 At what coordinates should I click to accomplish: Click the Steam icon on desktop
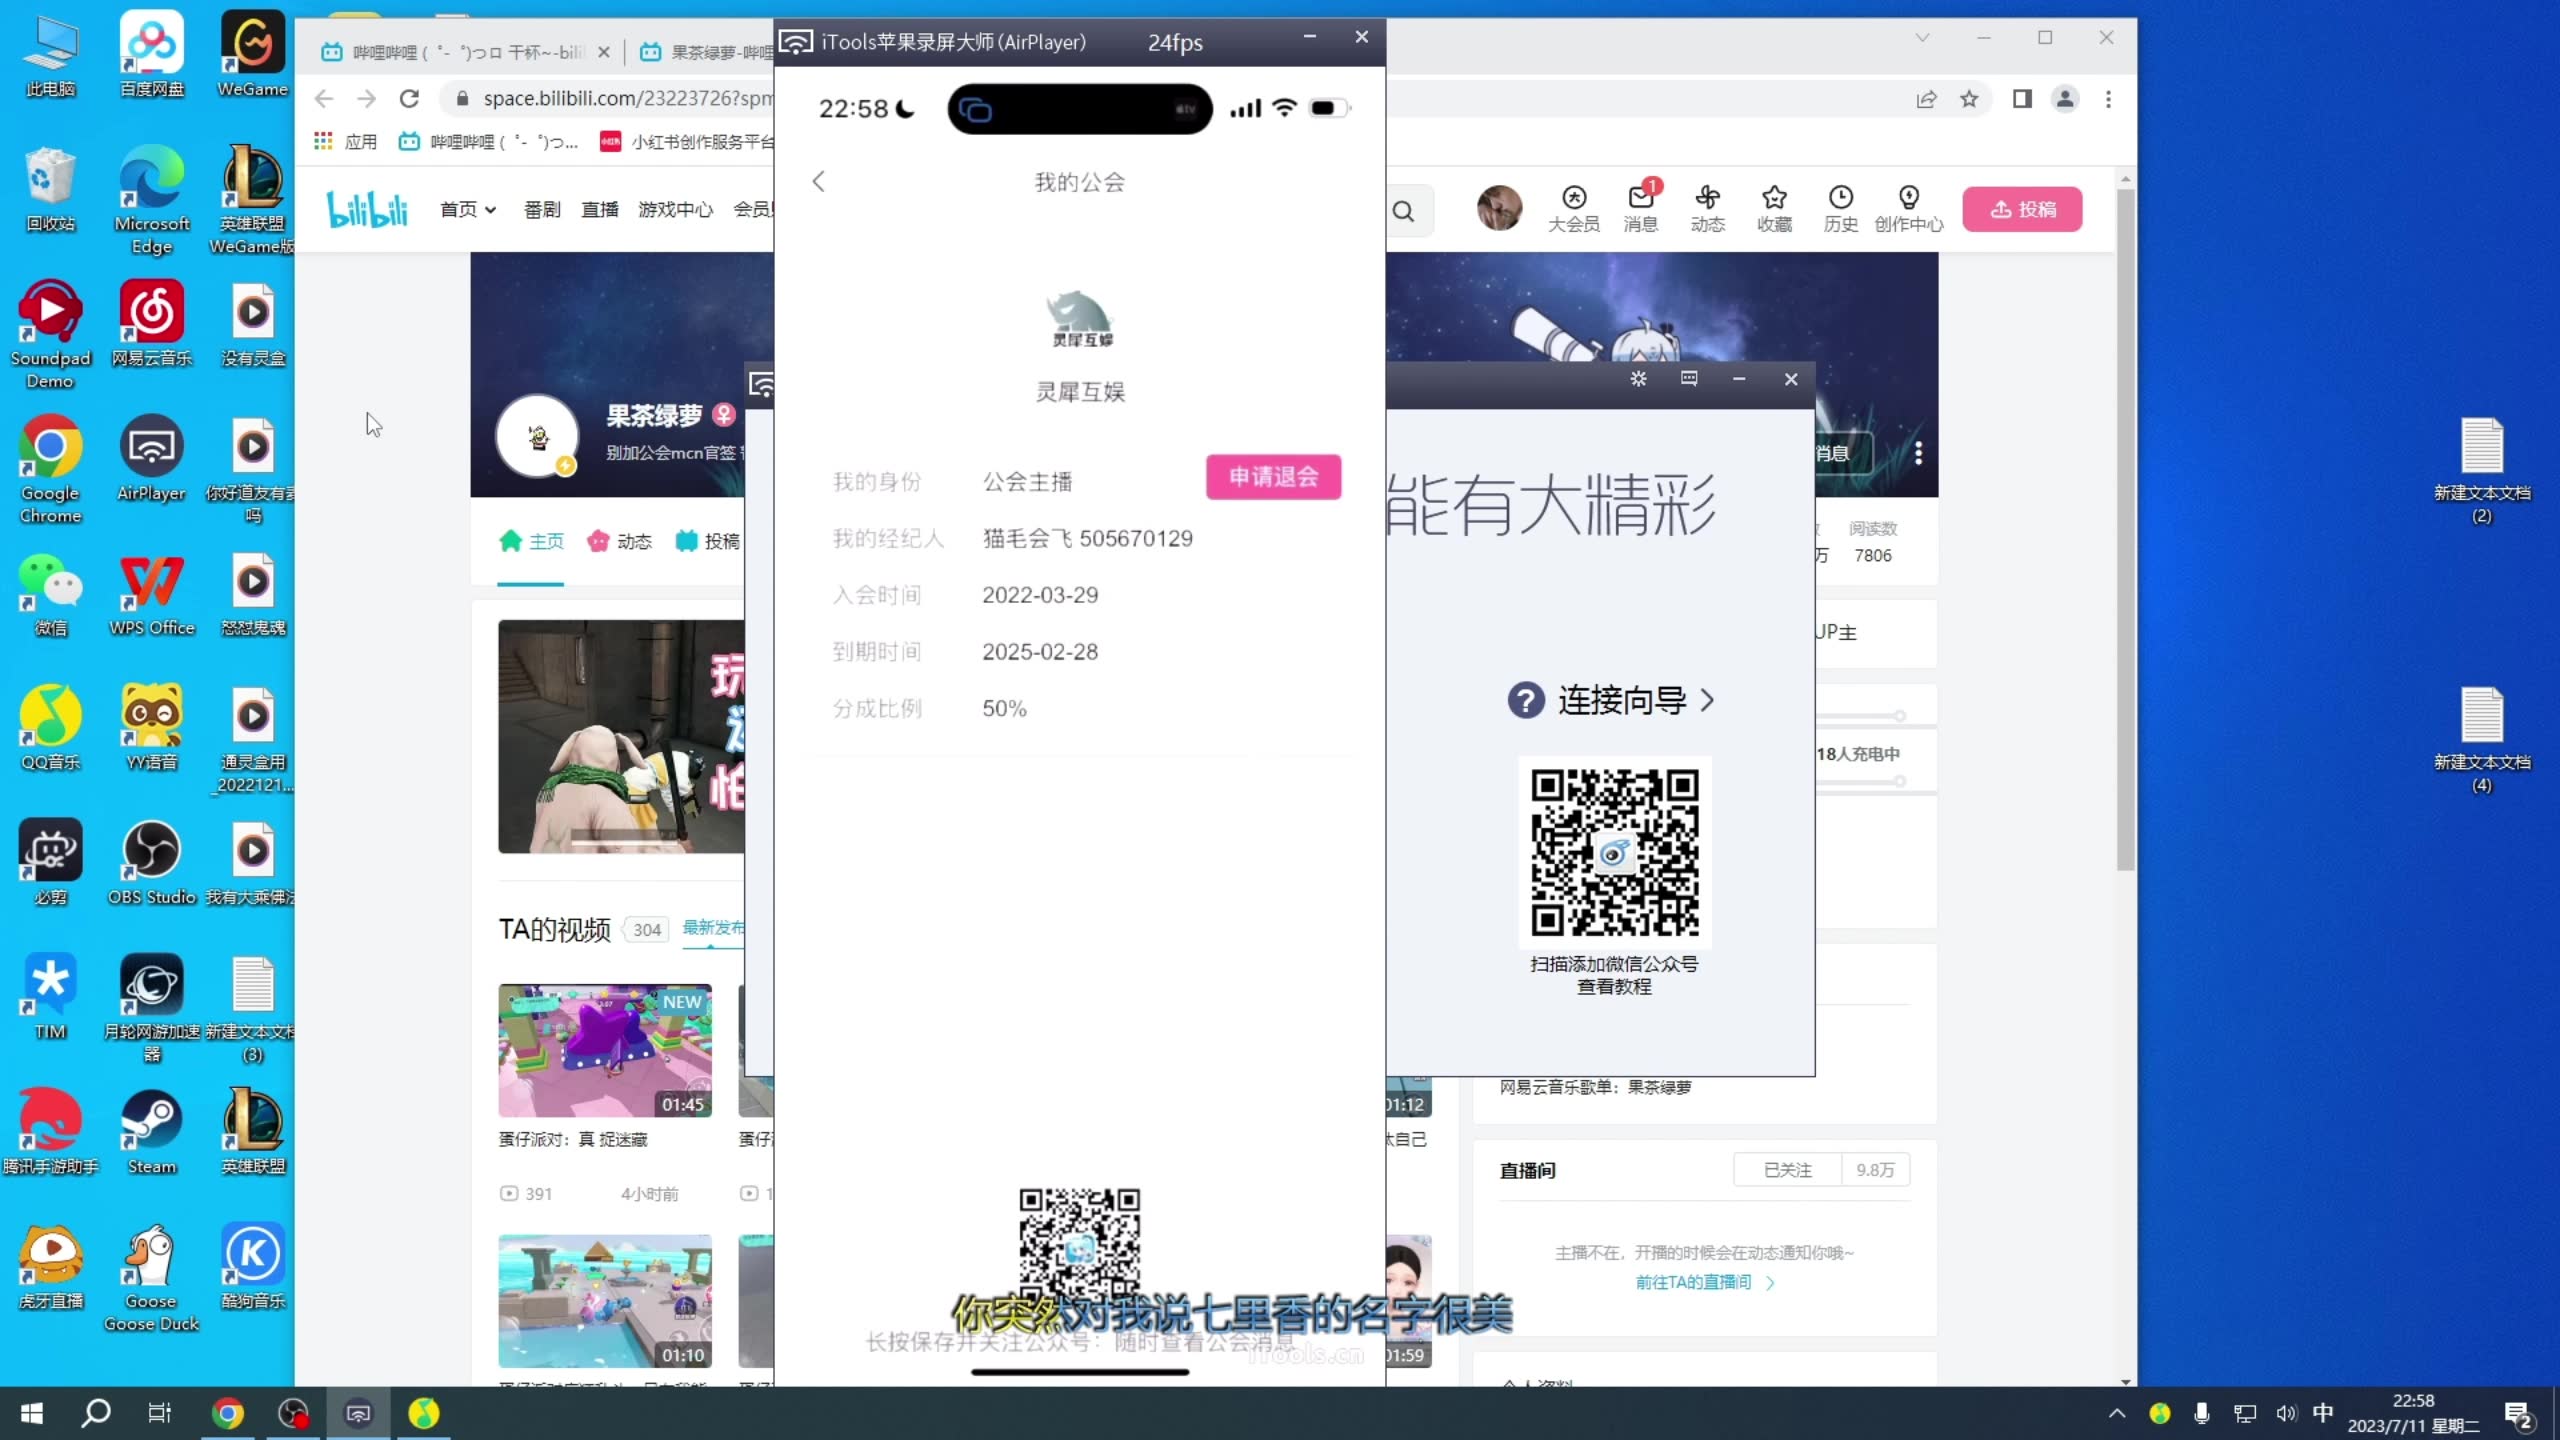[x=151, y=1118]
